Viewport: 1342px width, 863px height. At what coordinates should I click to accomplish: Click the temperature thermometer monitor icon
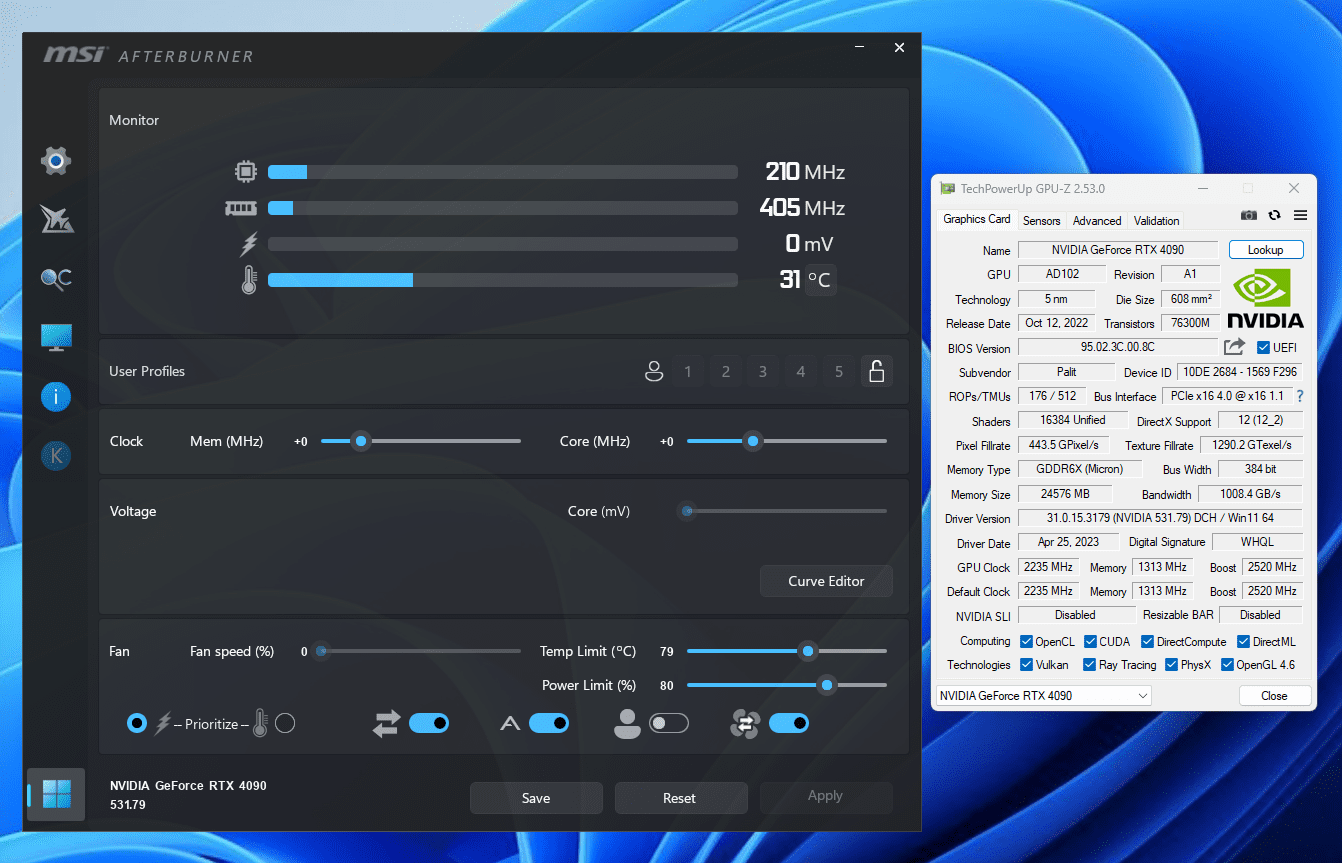pyautogui.click(x=249, y=280)
